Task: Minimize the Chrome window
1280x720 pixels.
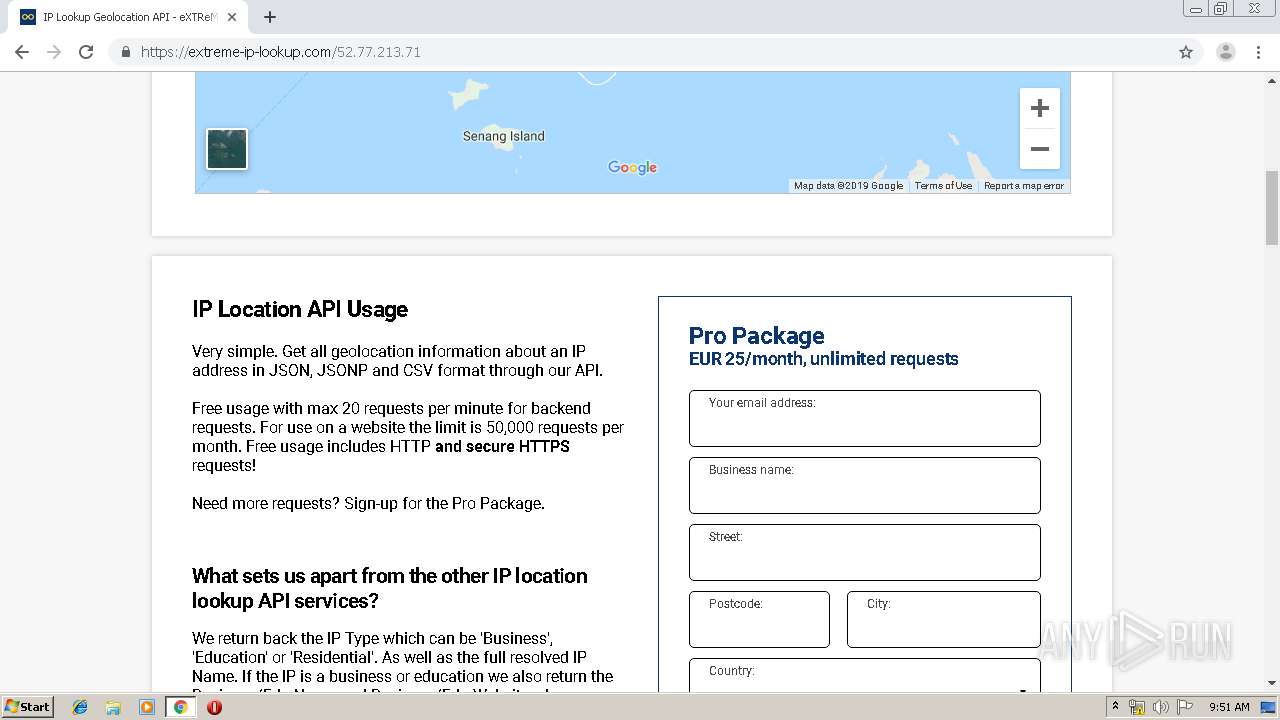Action: (x=1196, y=9)
